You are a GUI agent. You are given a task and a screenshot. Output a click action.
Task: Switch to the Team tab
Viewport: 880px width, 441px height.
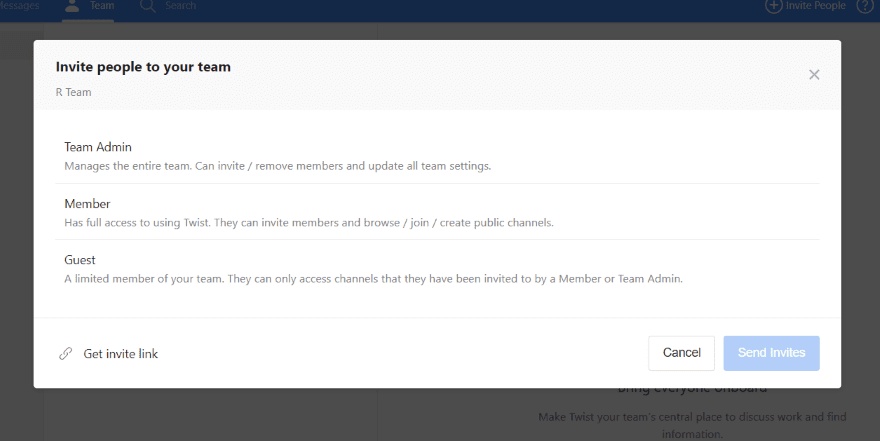point(101,6)
